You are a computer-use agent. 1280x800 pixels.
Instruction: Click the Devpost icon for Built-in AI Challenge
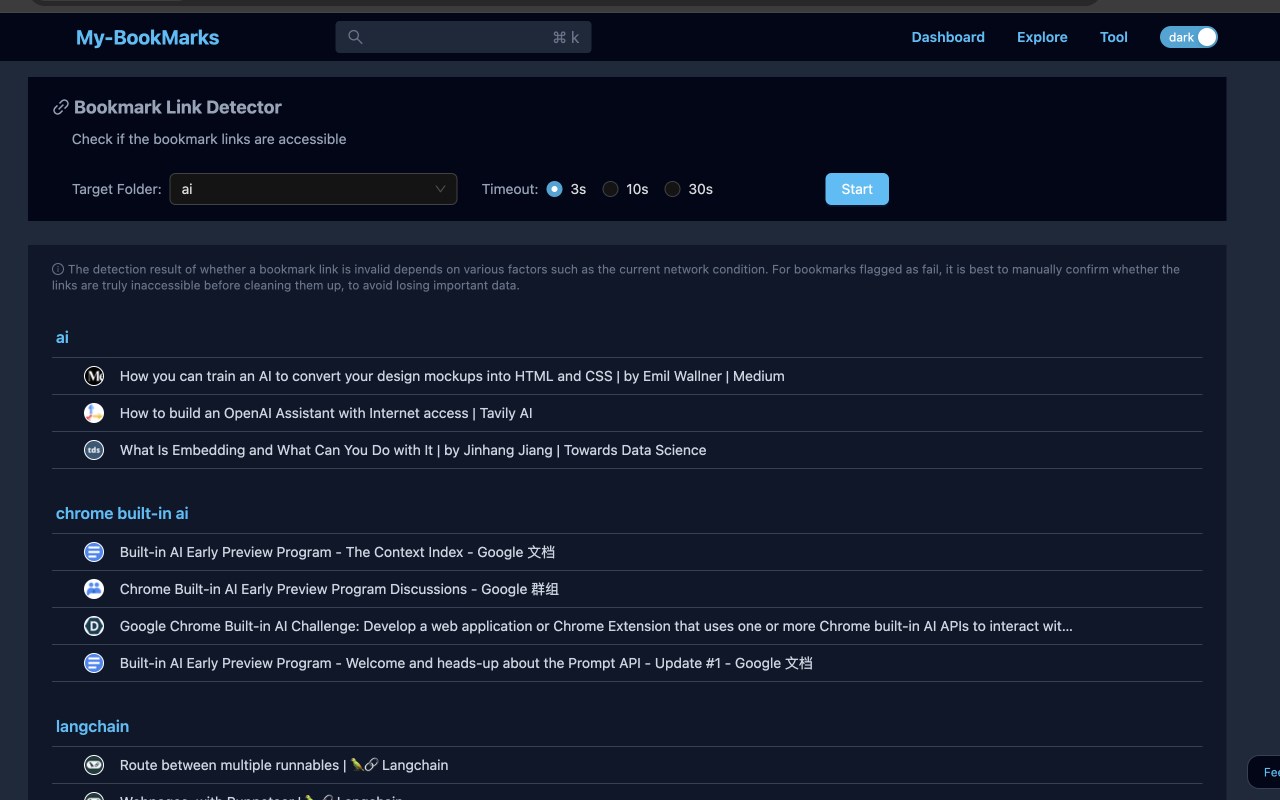tap(94, 626)
